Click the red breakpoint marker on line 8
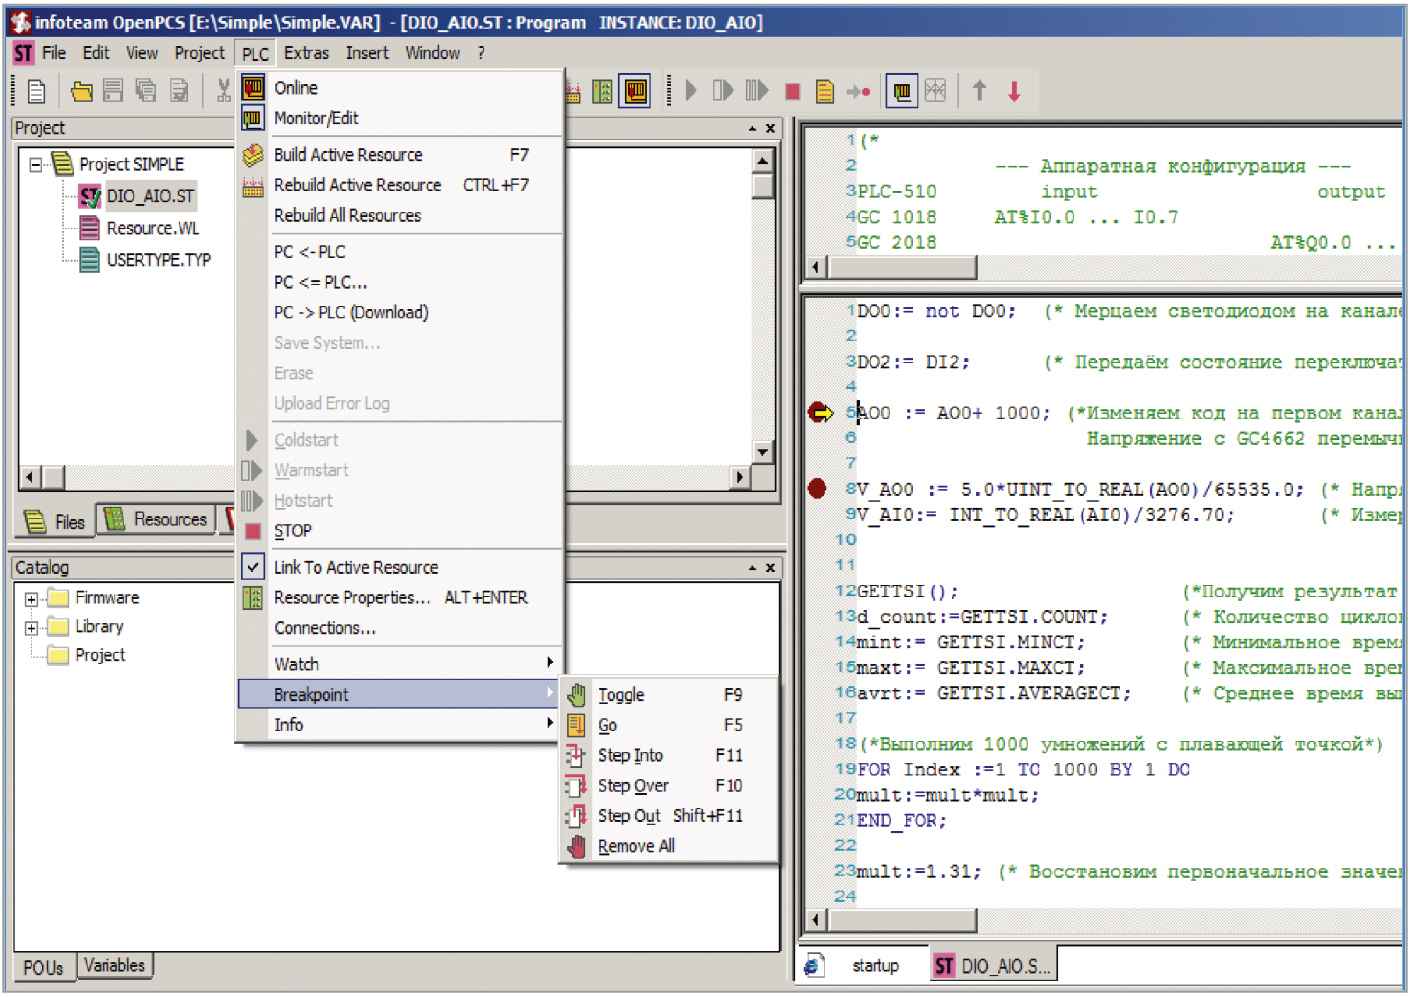The width and height of the screenshot is (1410, 997). tap(817, 488)
